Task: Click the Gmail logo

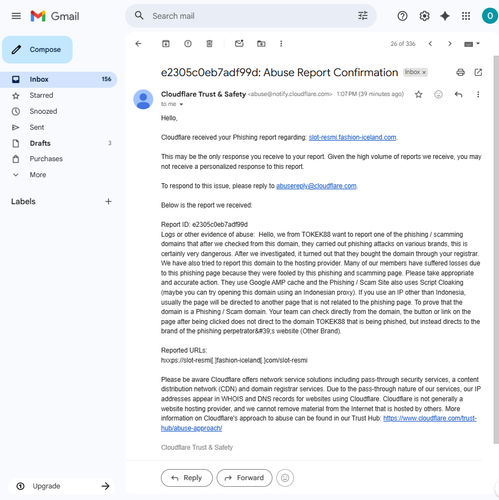Action: (x=55, y=16)
